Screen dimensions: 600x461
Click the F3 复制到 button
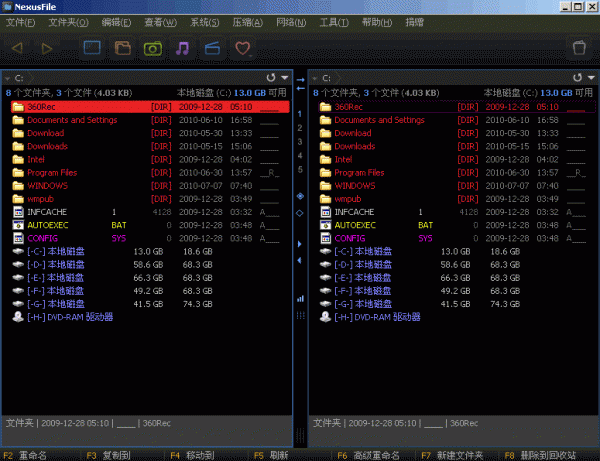[108, 455]
